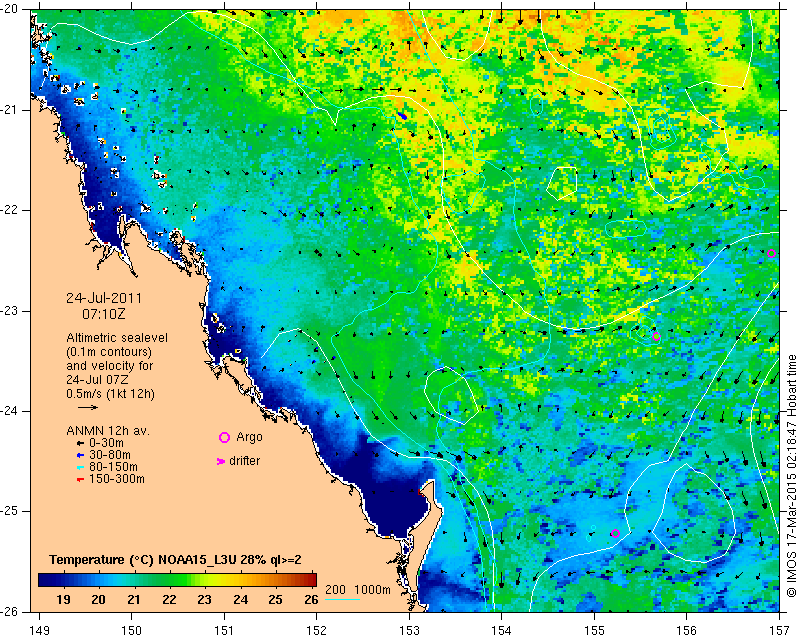Viewport: 800px width, 640px height.
Task: Click the latitude axis label -22
Action: pyautogui.click(x=10, y=210)
